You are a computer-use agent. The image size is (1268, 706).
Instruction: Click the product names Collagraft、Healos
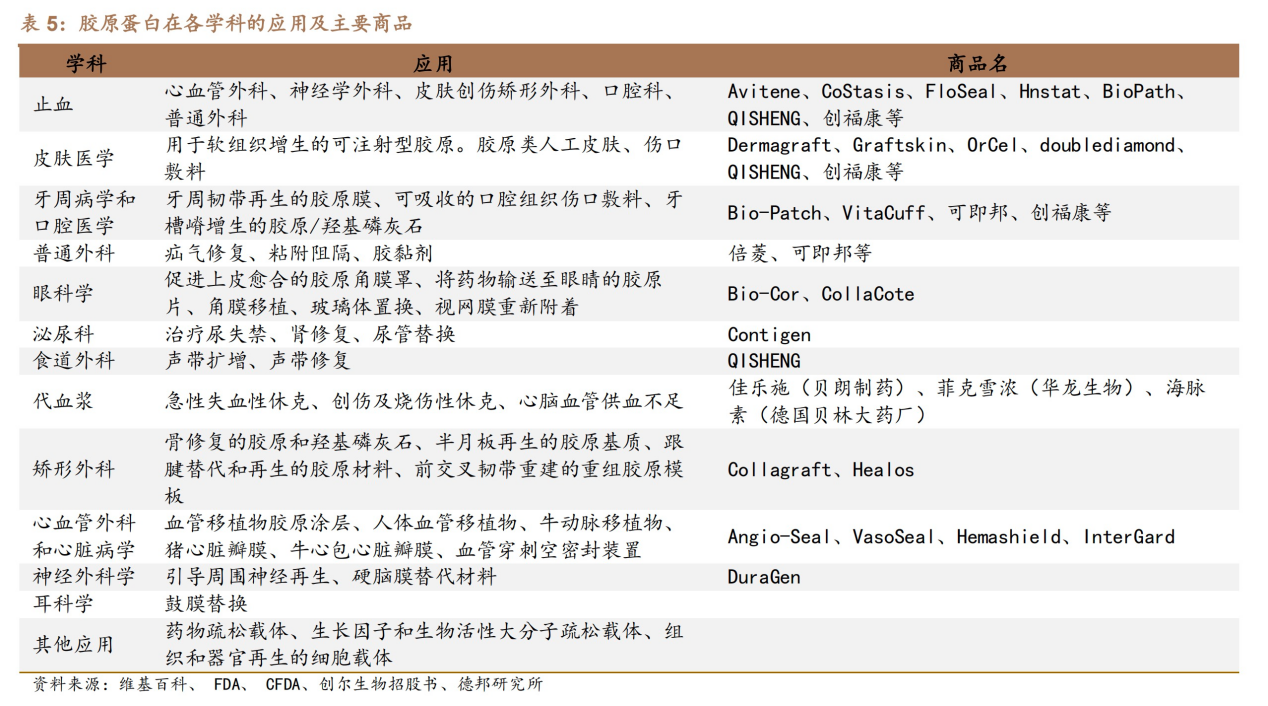[x=821, y=469]
